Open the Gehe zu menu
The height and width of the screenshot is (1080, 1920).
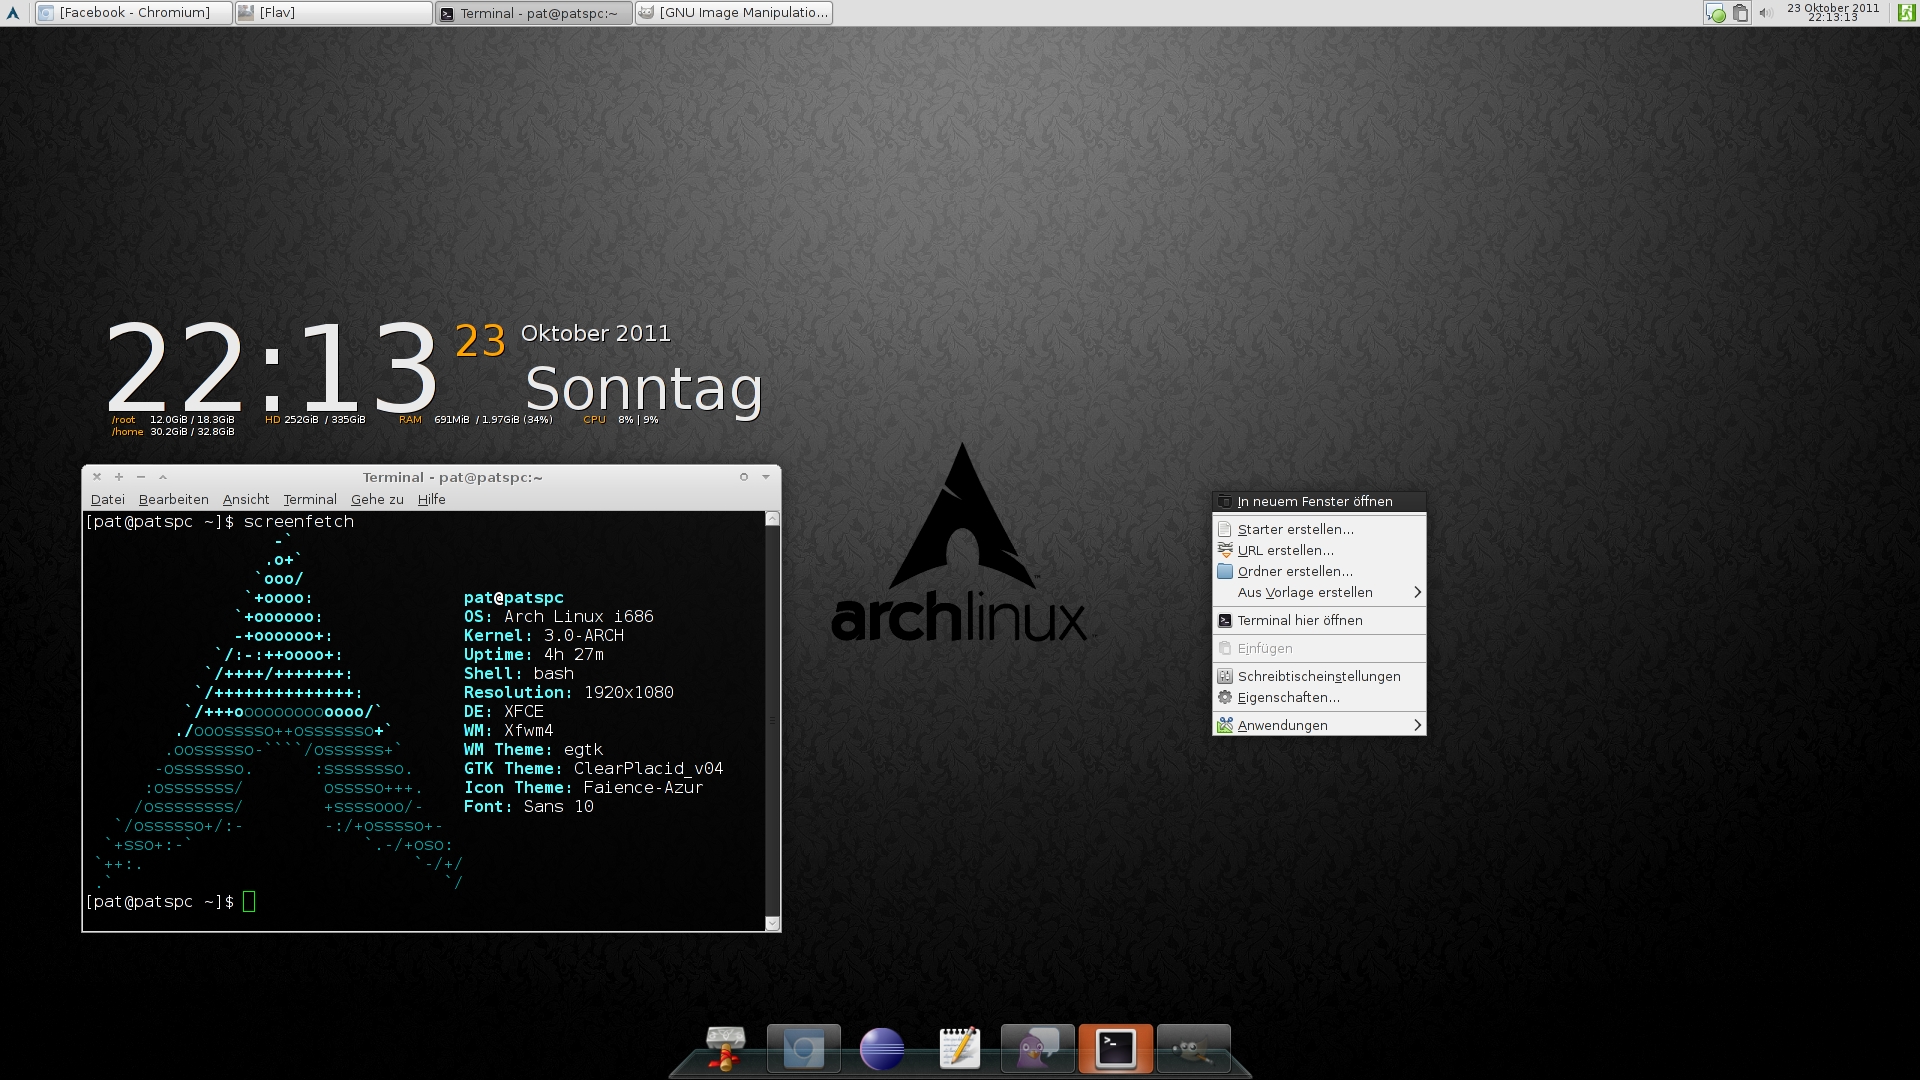coord(377,500)
